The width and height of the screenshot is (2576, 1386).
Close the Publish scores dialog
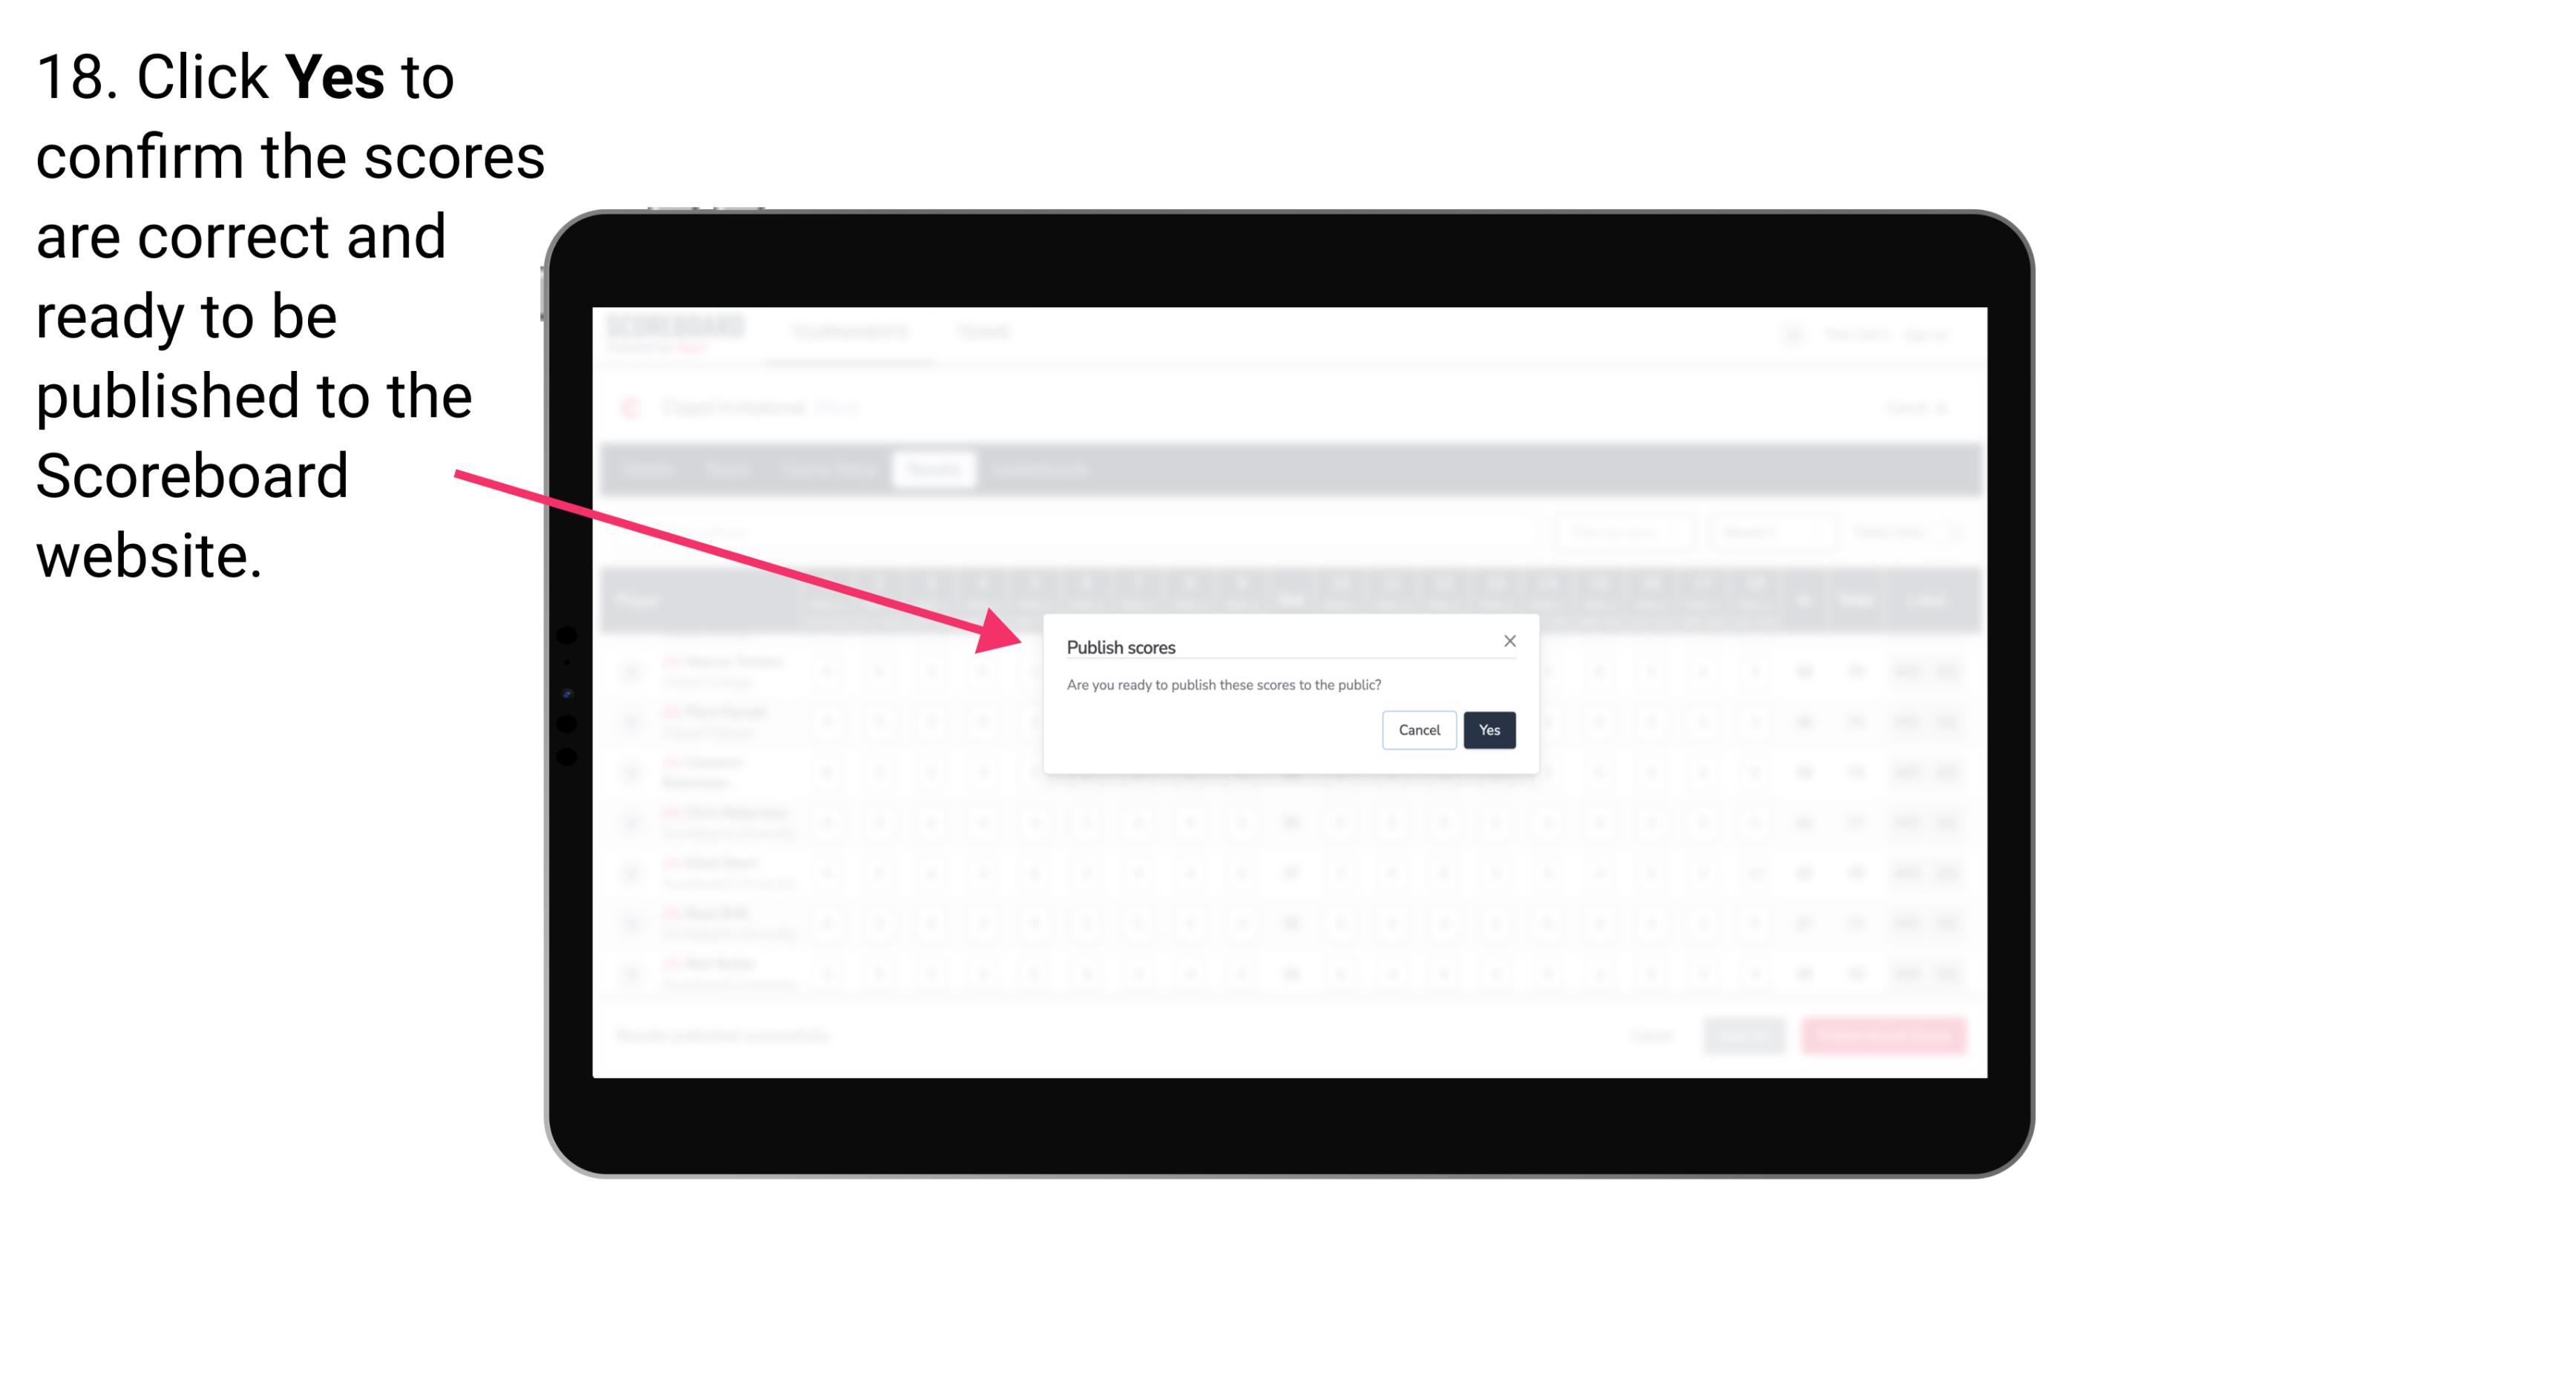click(x=1509, y=640)
